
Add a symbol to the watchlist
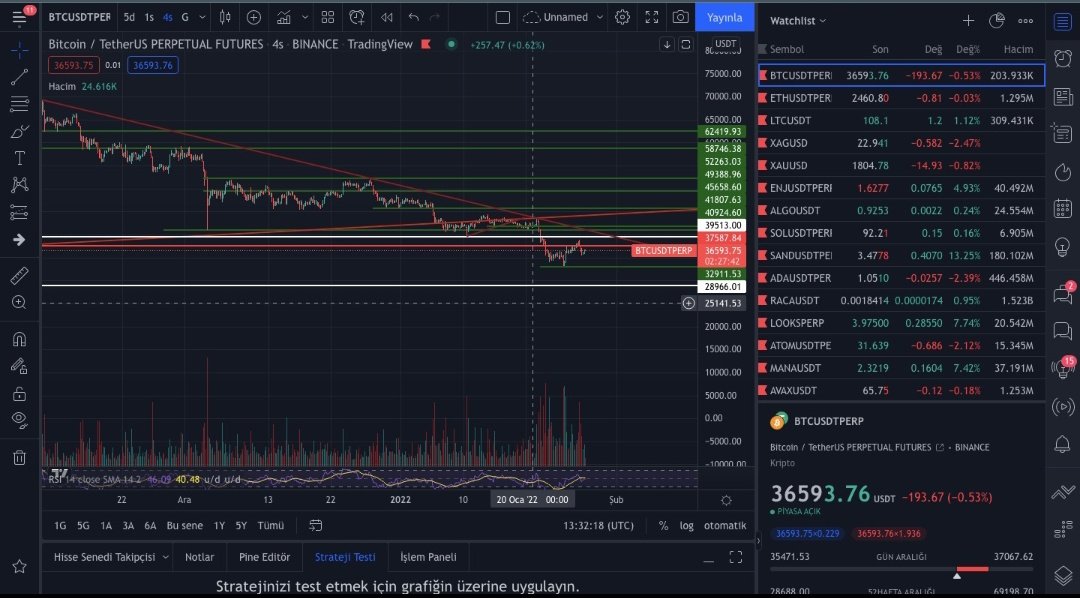click(968, 21)
